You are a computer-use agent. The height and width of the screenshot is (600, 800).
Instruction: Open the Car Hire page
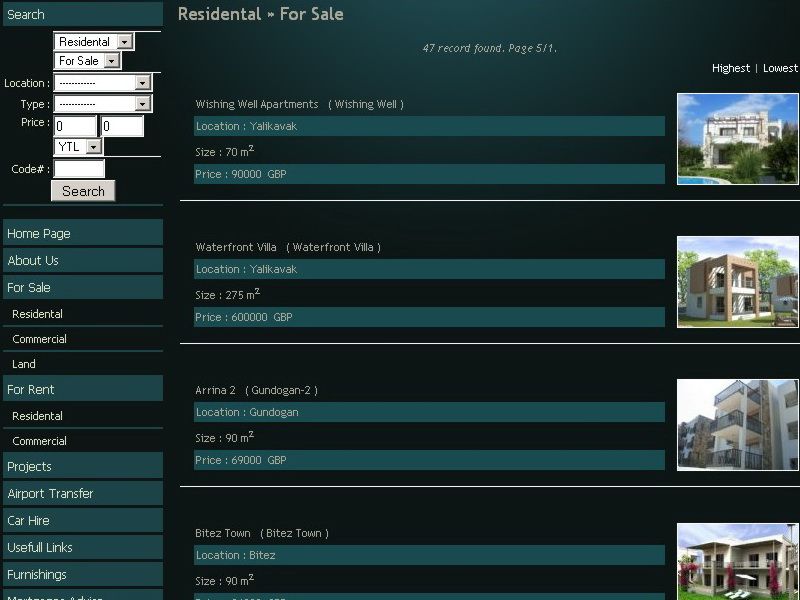click(83, 520)
